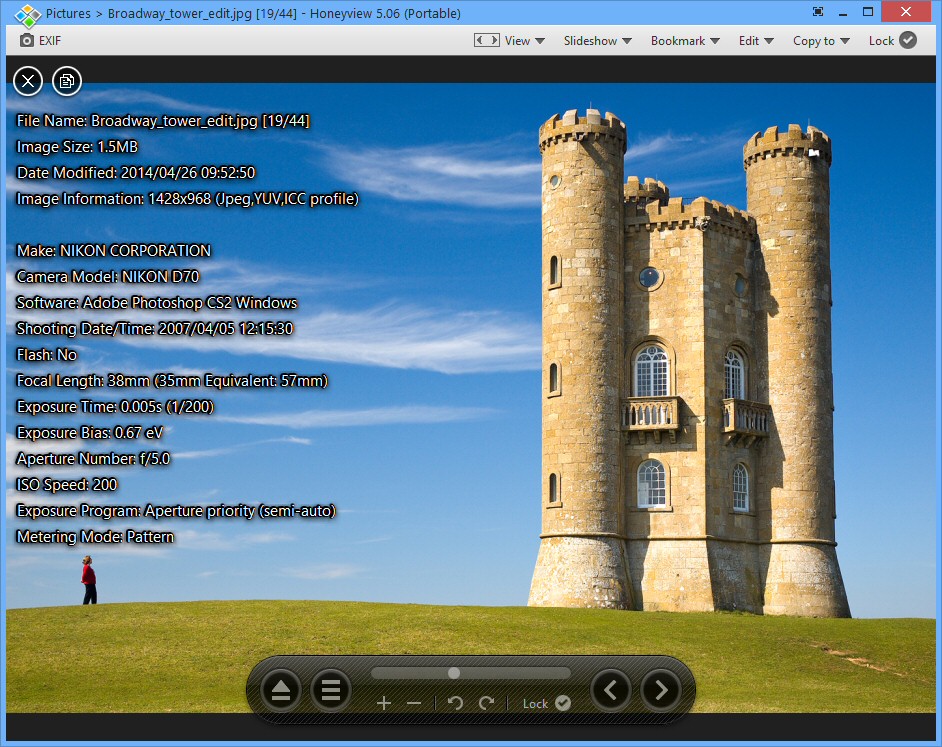Screen dimensions: 942x747
Task: Click the "Shooting Date/Time" line
Action: (155, 328)
